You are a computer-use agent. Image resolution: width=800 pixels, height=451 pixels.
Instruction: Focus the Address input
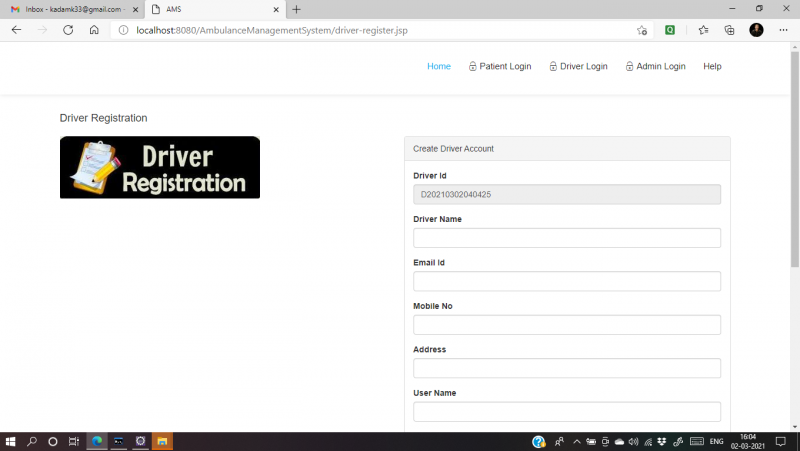point(567,368)
